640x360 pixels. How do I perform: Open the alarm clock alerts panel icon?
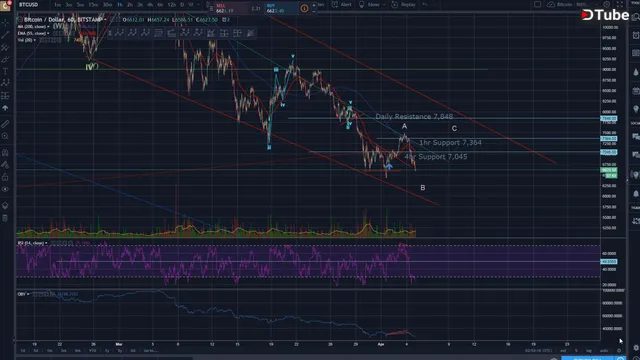636,36
